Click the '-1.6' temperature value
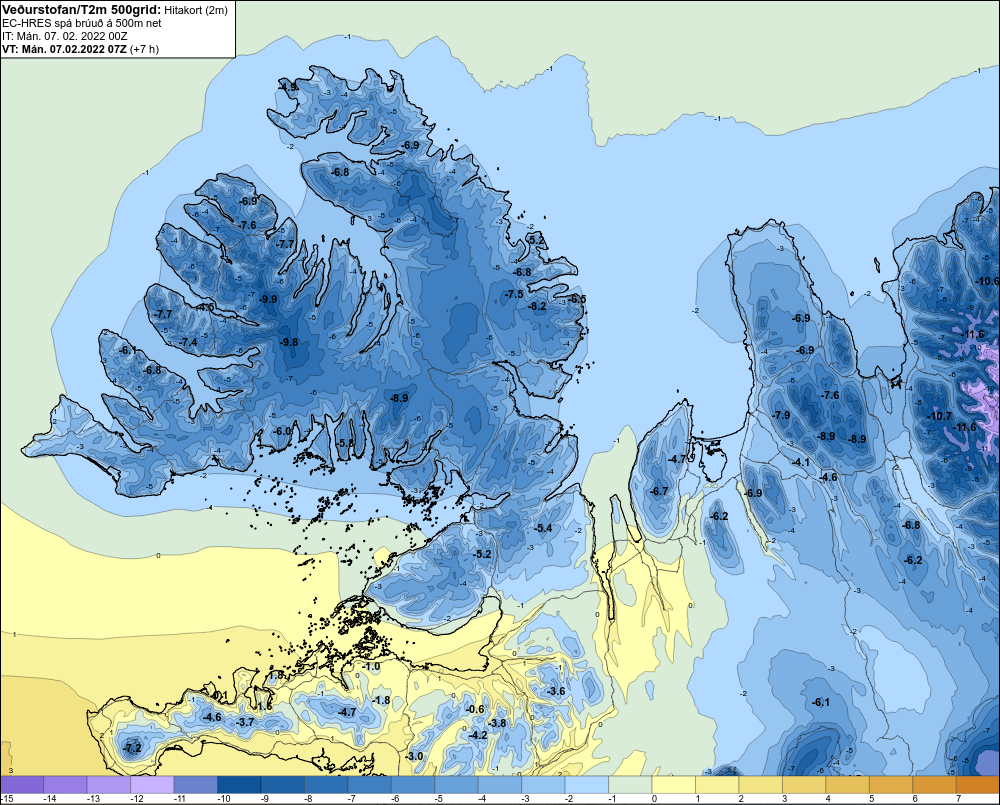This screenshot has width=1000, height=805. coord(263,706)
